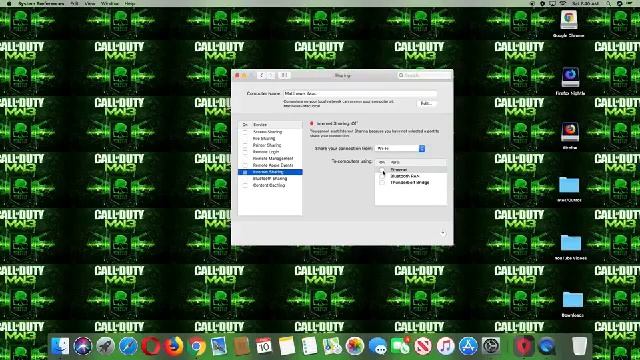Open Edit menu
This screenshot has width=640, height=360.
click(74, 3)
